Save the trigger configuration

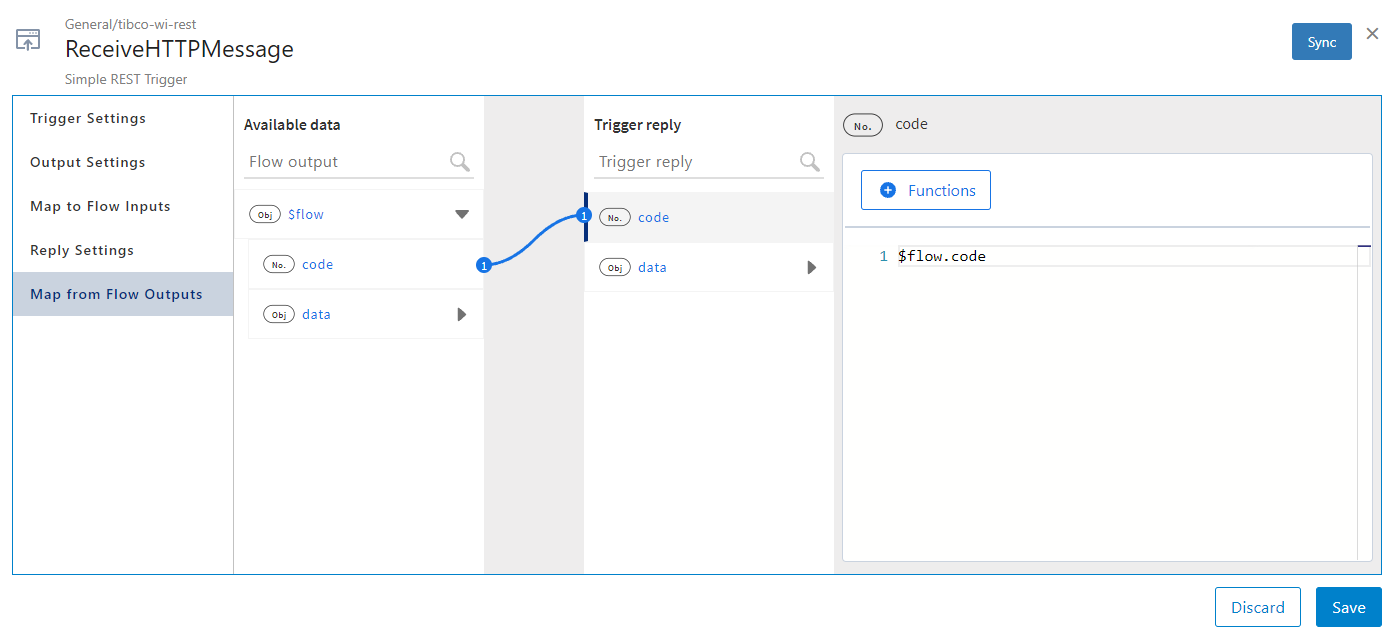coord(1348,608)
